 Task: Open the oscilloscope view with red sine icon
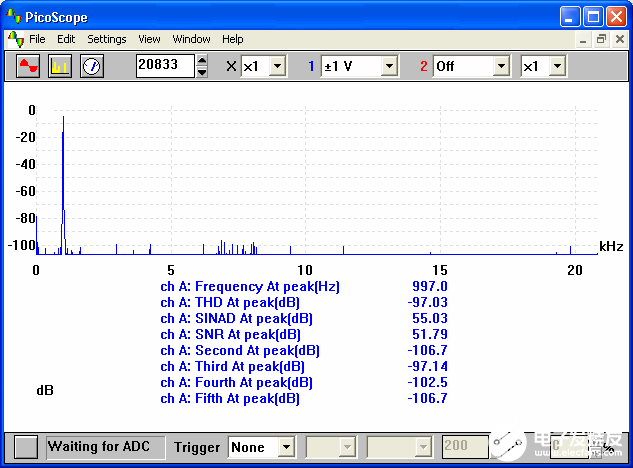[x=28, y=66]
